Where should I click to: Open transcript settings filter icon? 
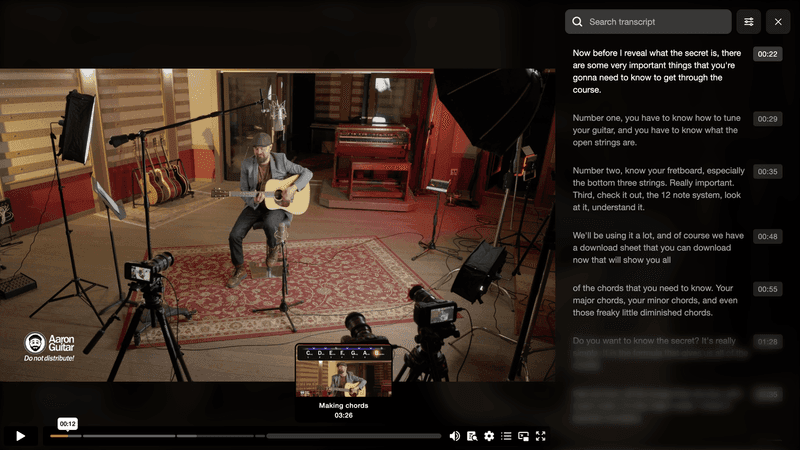pyautogui.click(x=748, y=22)
